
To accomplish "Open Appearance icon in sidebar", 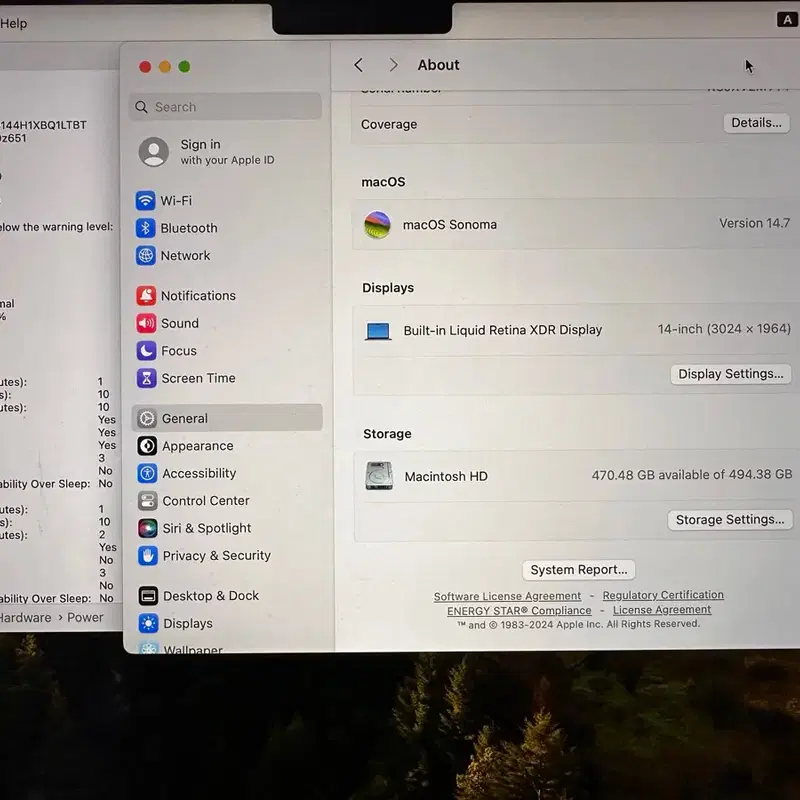I will 147,446.
